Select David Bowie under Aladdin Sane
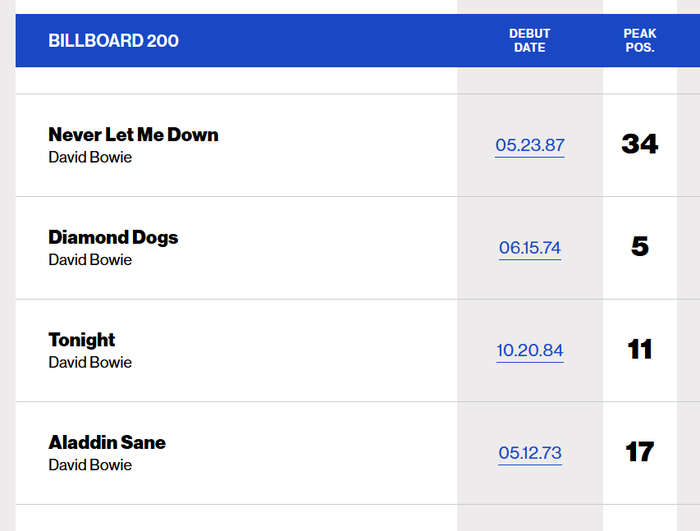700x531 pixels. (90, 465)
